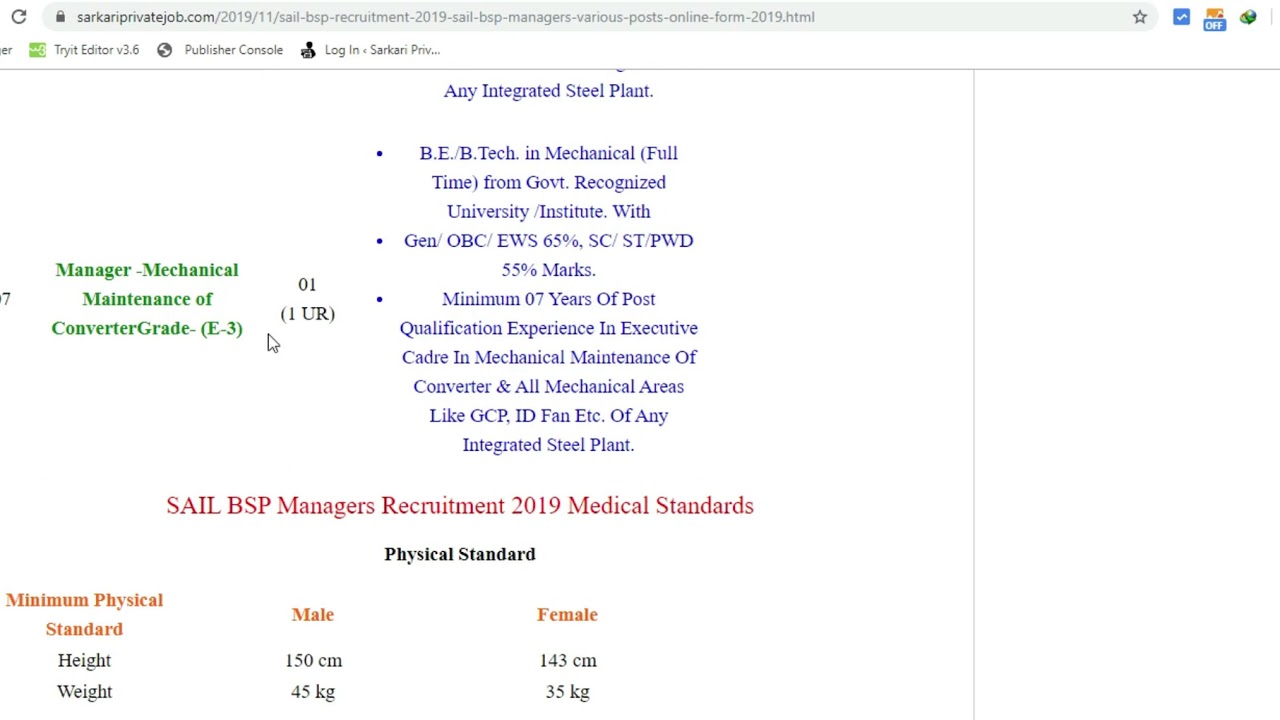This screenshot has height=720, width=1280.
Task: Open the blue checkmark extension icon
Action: coord(1182,17)
